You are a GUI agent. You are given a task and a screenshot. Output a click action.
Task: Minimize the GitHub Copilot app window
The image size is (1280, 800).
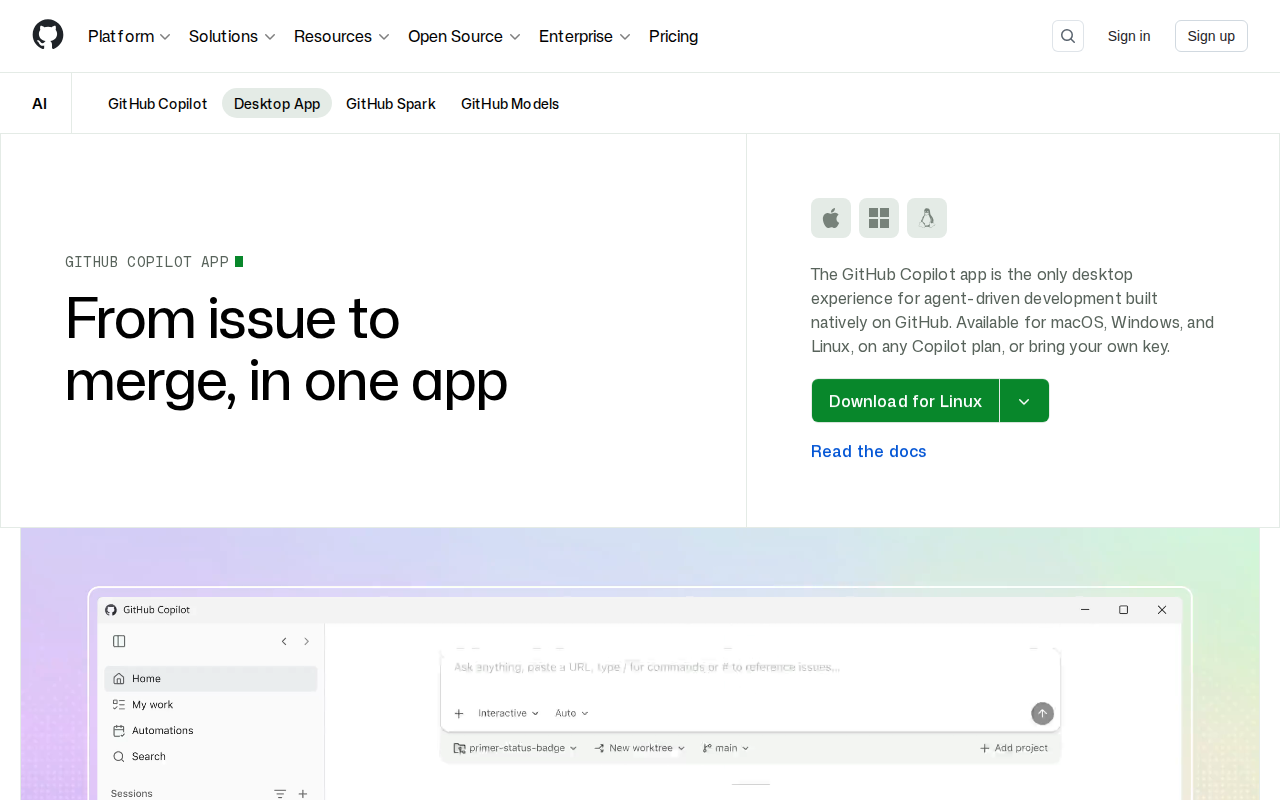coord(1085,609)
